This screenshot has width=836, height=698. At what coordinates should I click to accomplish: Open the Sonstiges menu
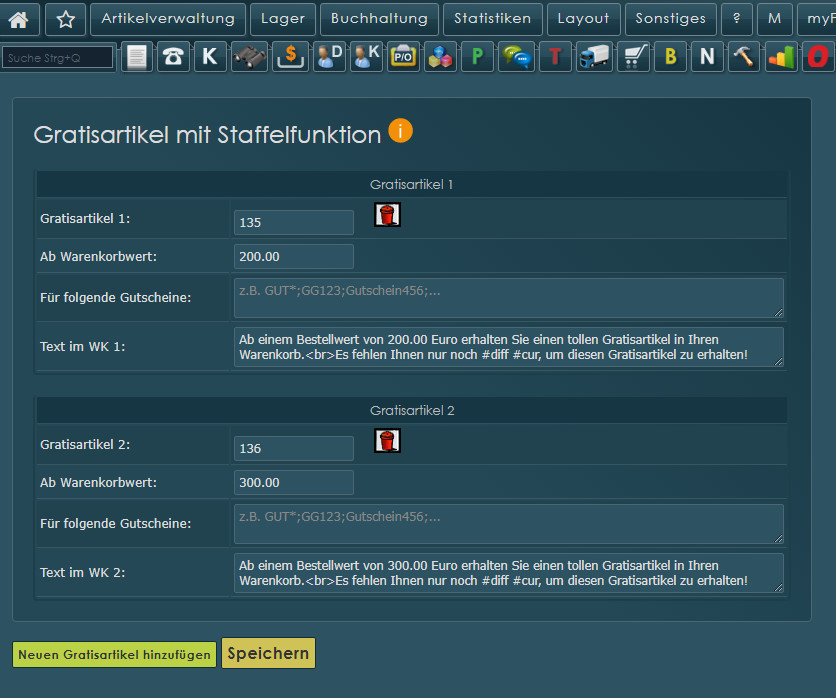click(671, 19)
